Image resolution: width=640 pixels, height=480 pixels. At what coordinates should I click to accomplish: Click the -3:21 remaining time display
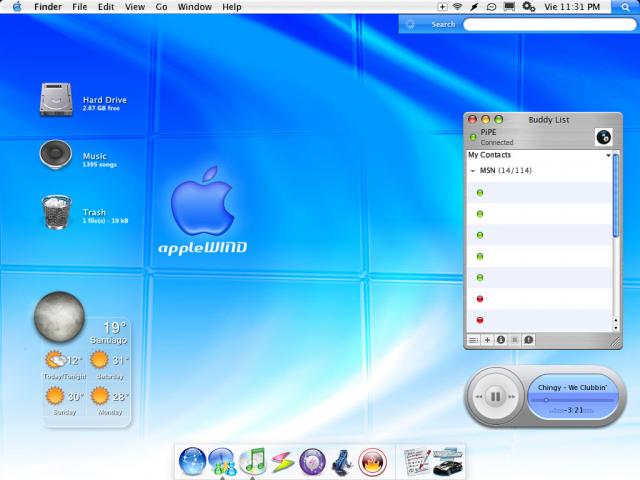point(573,410)
